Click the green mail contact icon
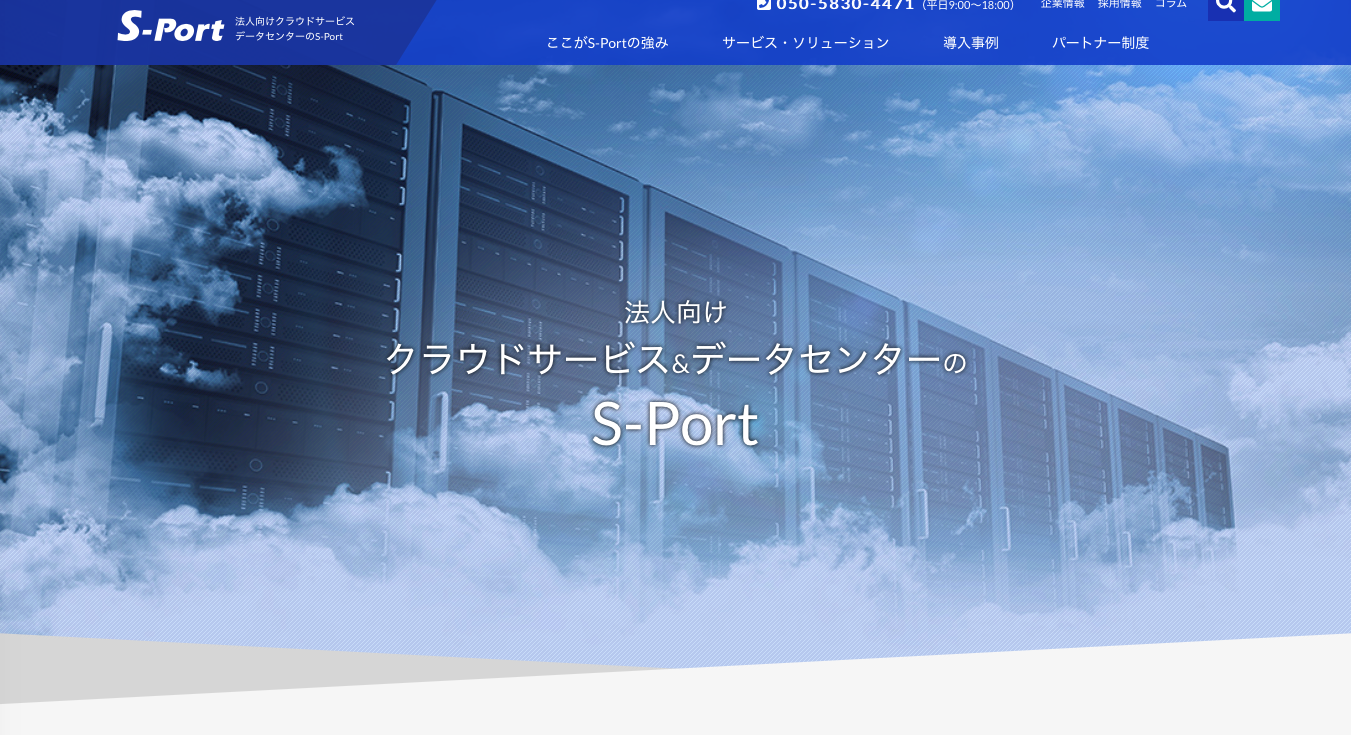Image resolution: width=1351 pixels, height=735 pixels. [x=1262, y=6]
